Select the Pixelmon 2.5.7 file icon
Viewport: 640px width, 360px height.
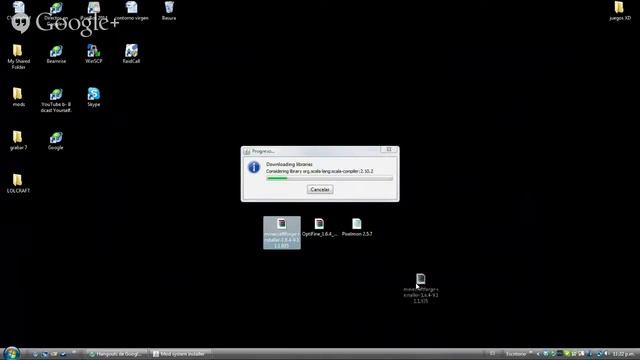click(x=357, y=228)
